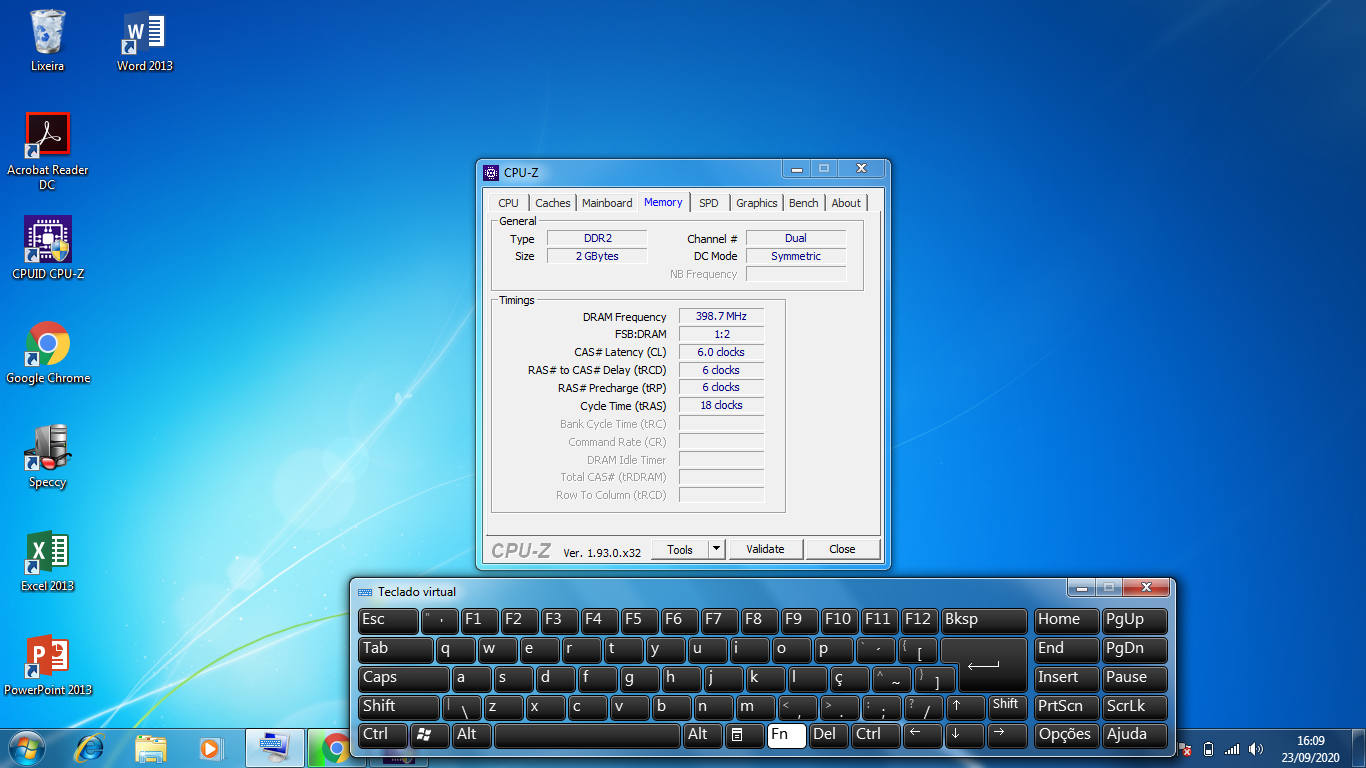The width and height of the screenshot is (1366, 768).
Task: Toggle the left Ctrl key on virtual keyboard
Action: (383, 735)
